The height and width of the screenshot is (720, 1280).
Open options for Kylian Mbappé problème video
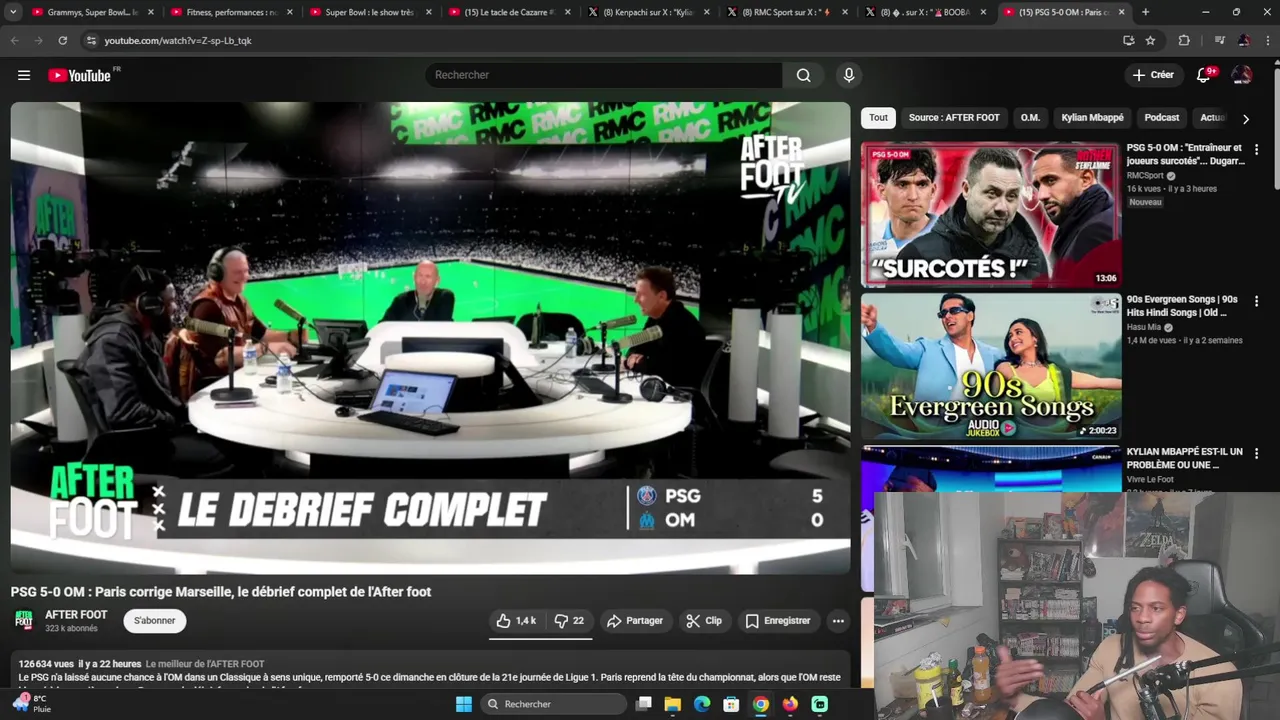(x=1256, y=454)
